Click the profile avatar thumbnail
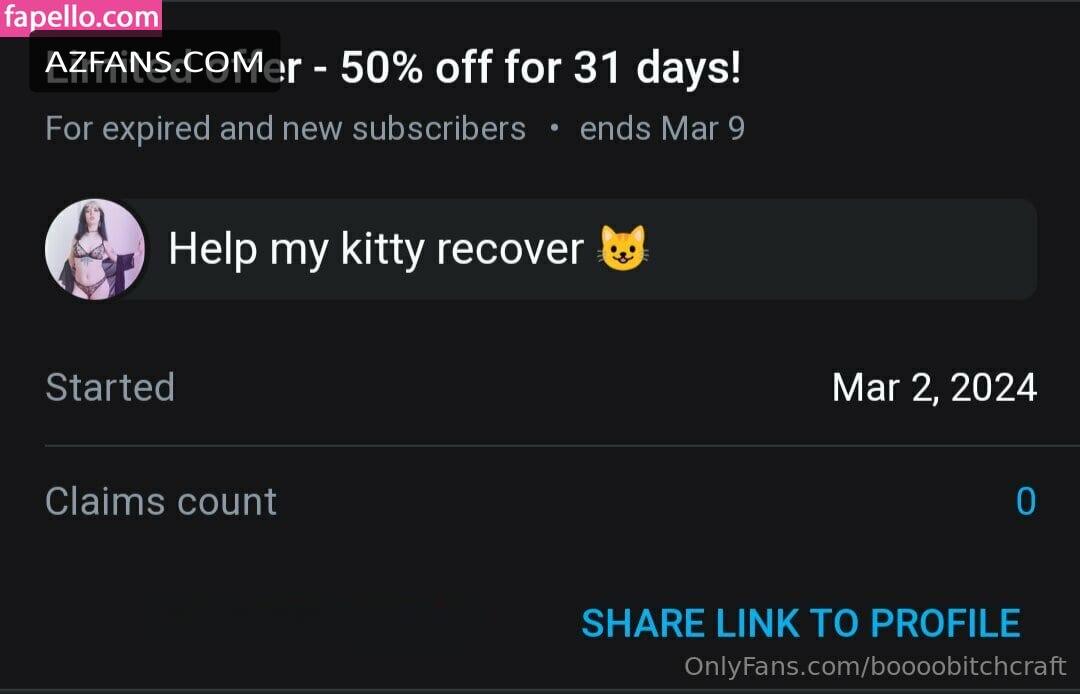This screenshot has height=694, width=1080. [x=95, y=249]
